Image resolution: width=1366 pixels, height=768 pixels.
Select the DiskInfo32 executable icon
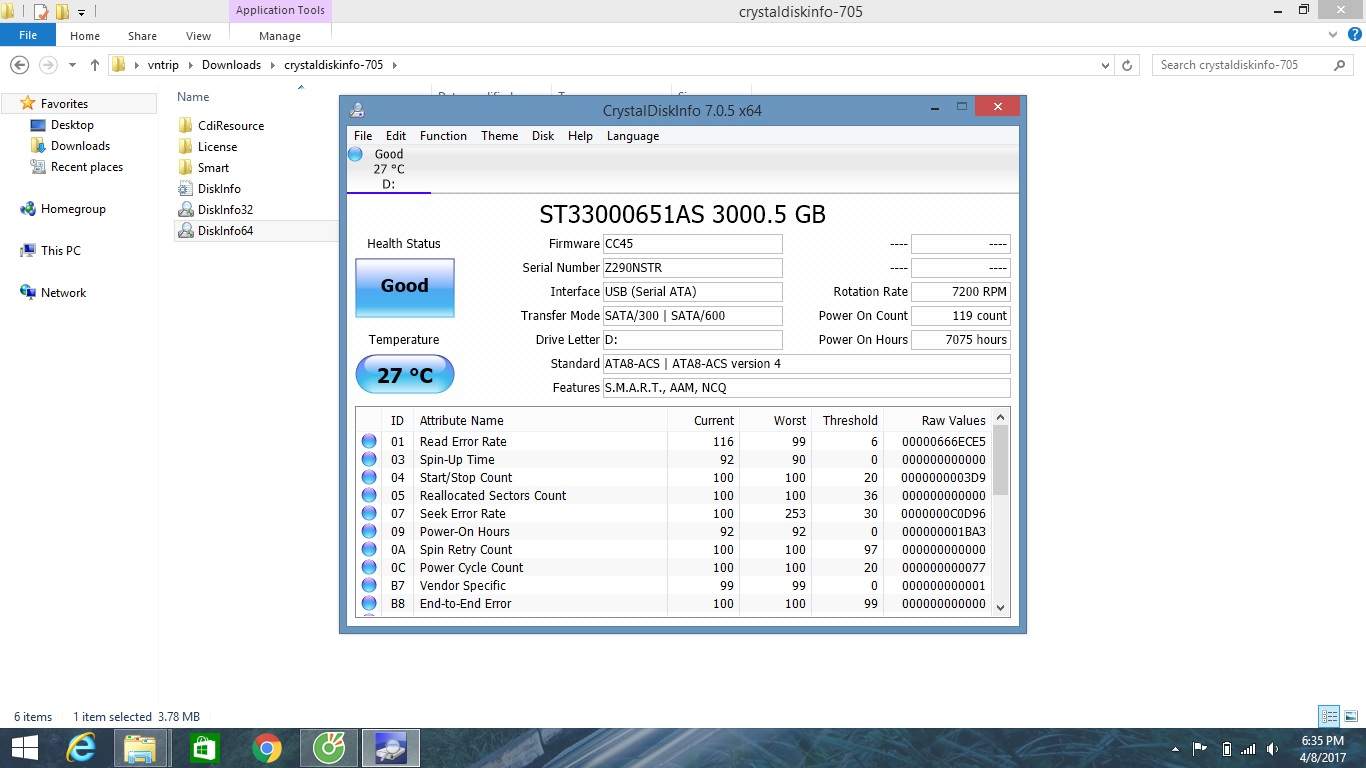pos(185,209)
